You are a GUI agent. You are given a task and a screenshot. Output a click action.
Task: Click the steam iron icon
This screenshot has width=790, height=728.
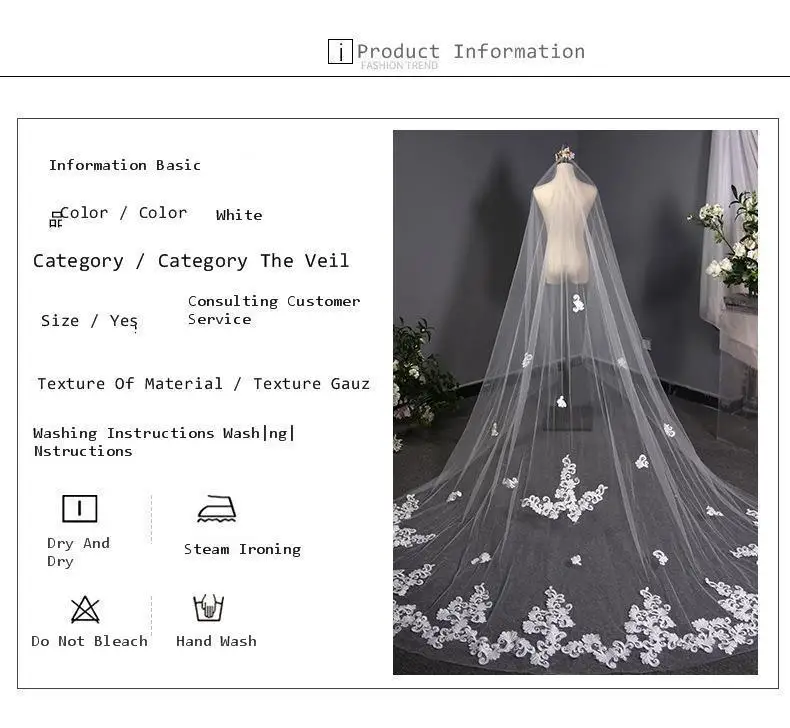tap(217, 509)
